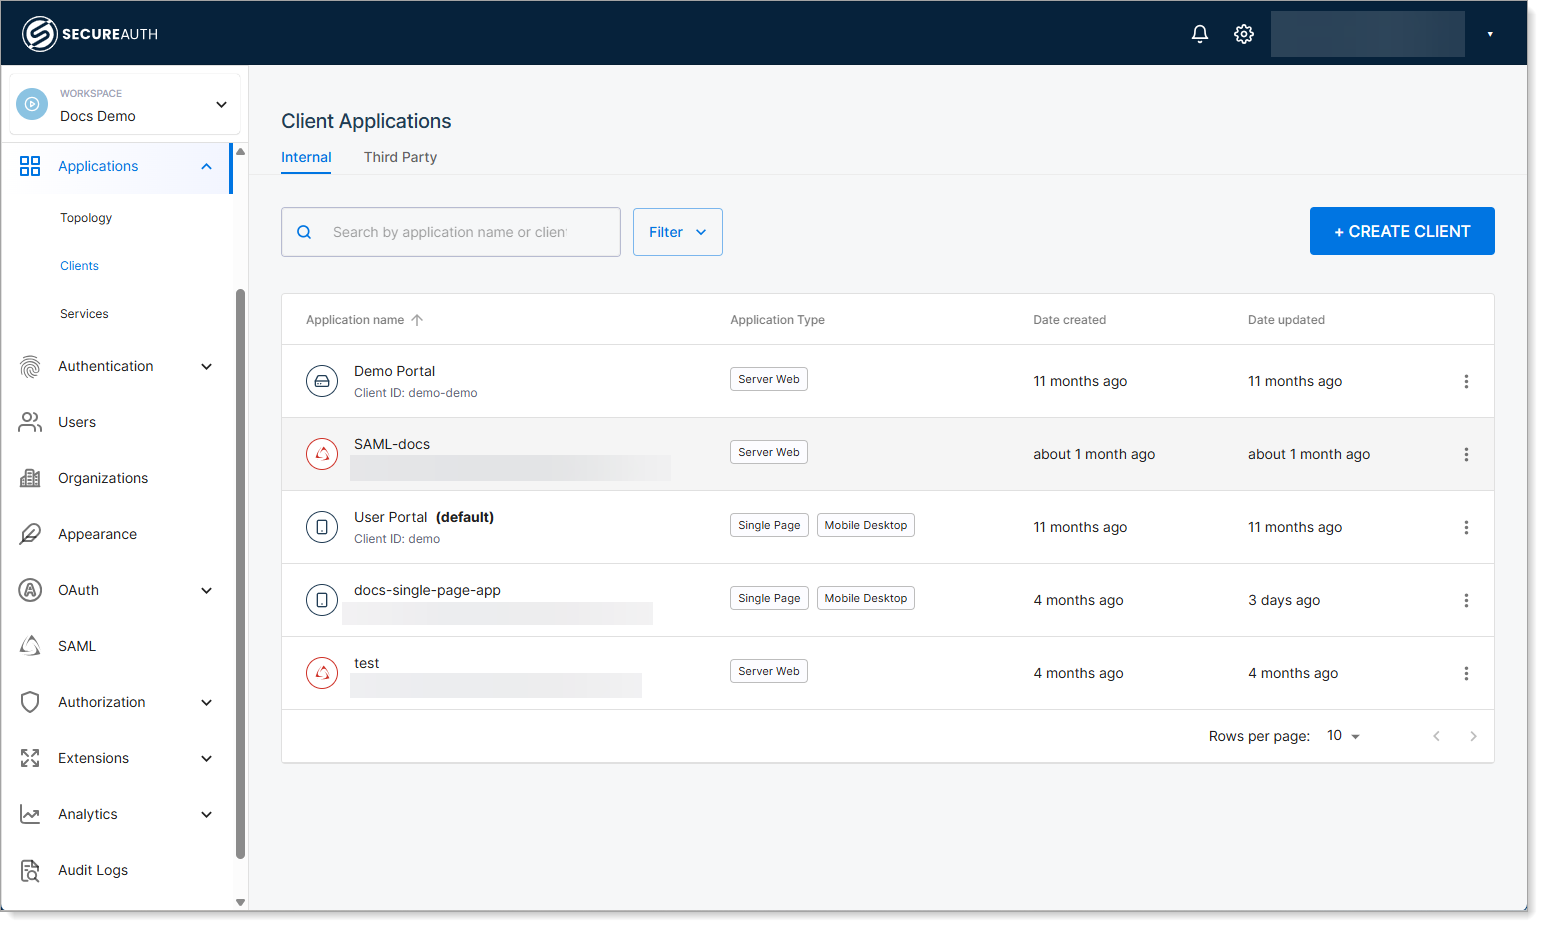Click 'Client ID: demo-demo' text
Viewport: 1543px width, 927px height.
(x=416, y=393)
